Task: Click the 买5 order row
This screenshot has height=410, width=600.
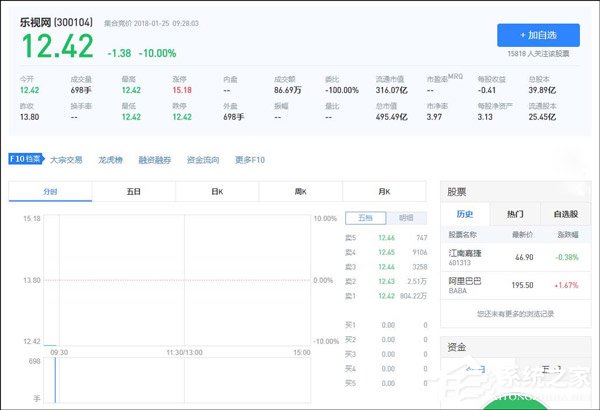Action: click(x=386, y=383)
